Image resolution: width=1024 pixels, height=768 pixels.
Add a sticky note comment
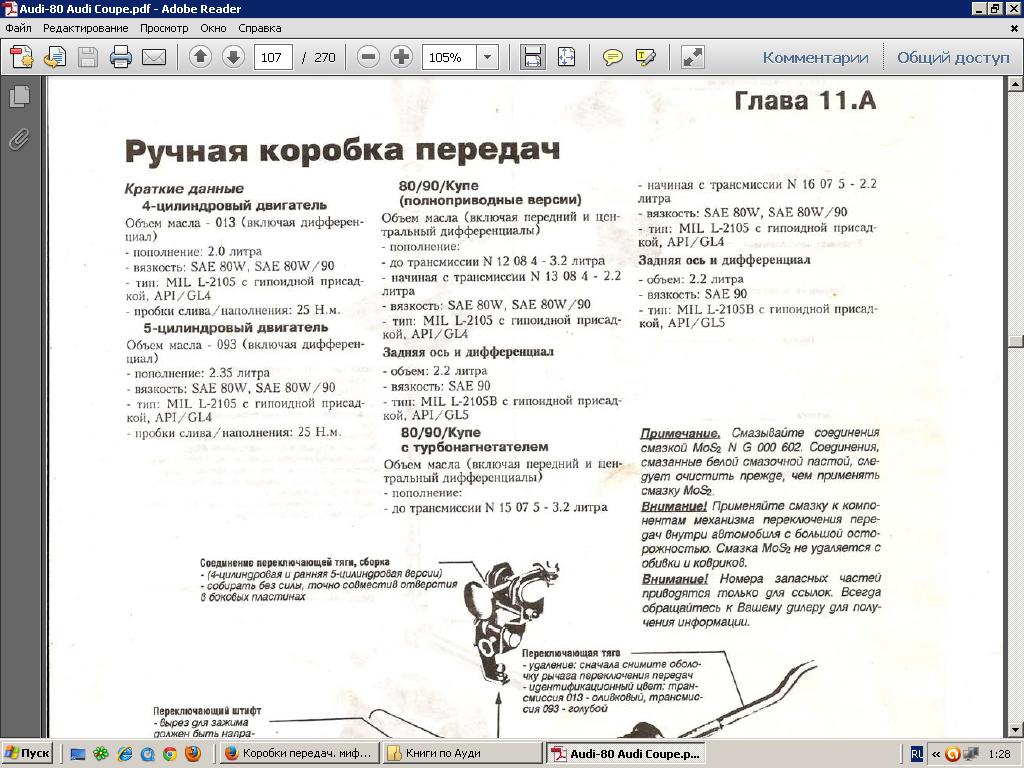click(612, 57)
